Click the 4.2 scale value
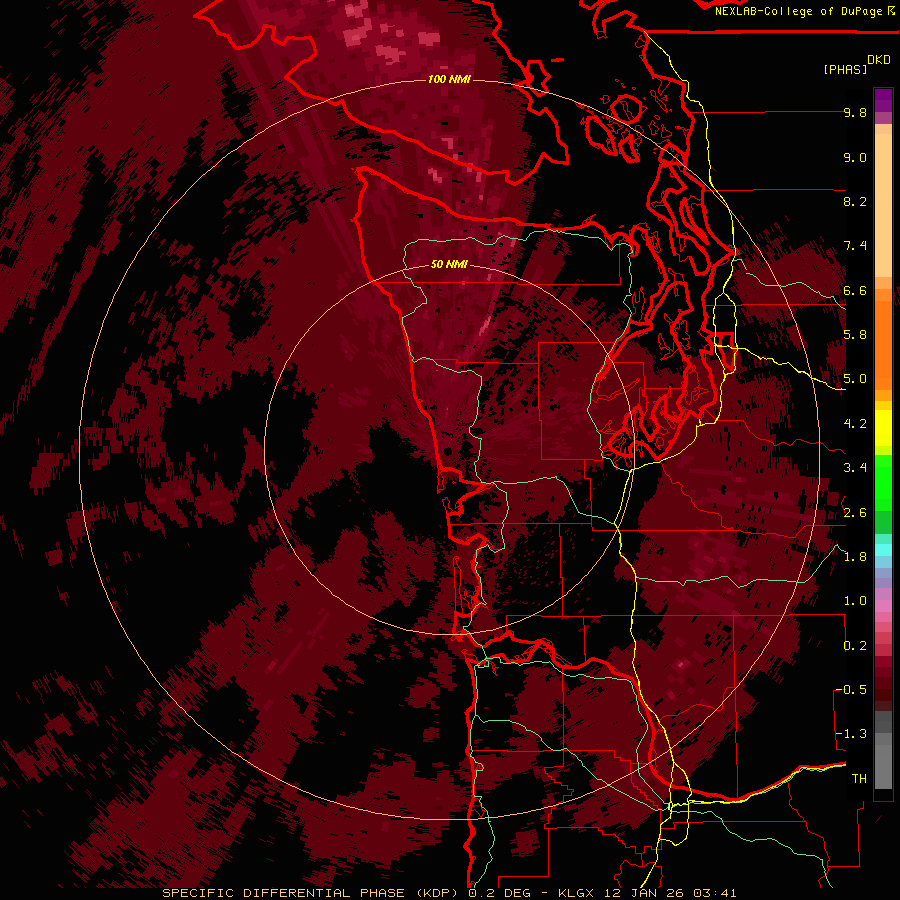Screen dimensions: 900x900 (855, 424)
